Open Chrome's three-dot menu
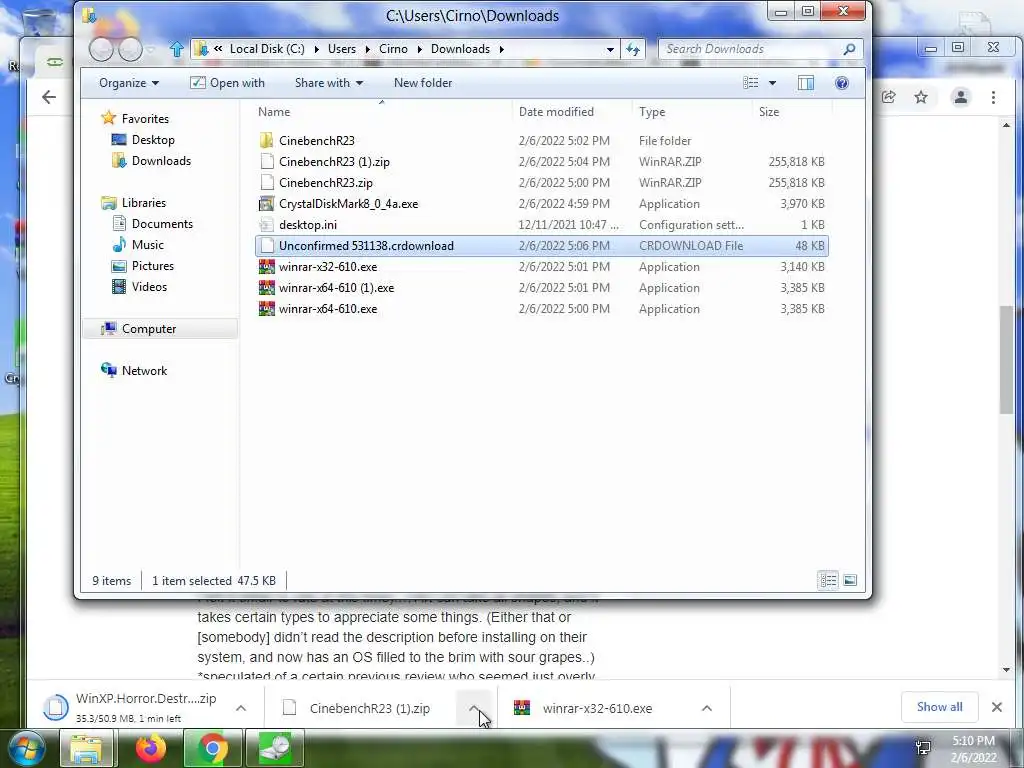 coord(993,97)
